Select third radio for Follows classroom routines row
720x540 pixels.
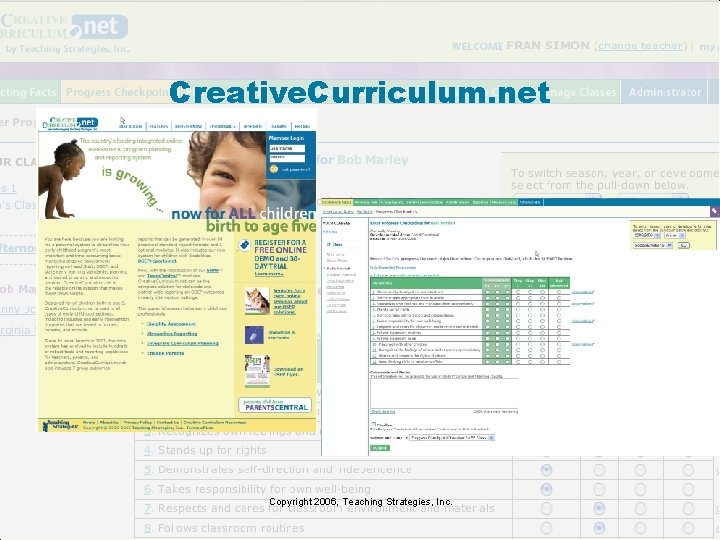pos(641,528)
